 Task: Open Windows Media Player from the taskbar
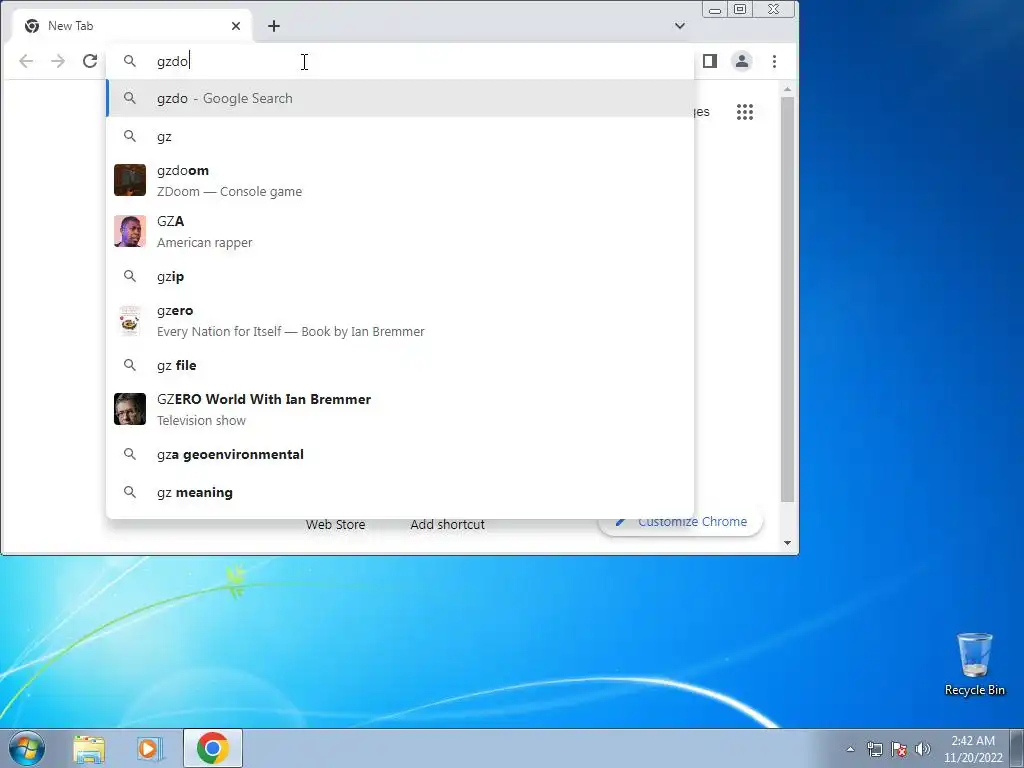coord(150,748)
